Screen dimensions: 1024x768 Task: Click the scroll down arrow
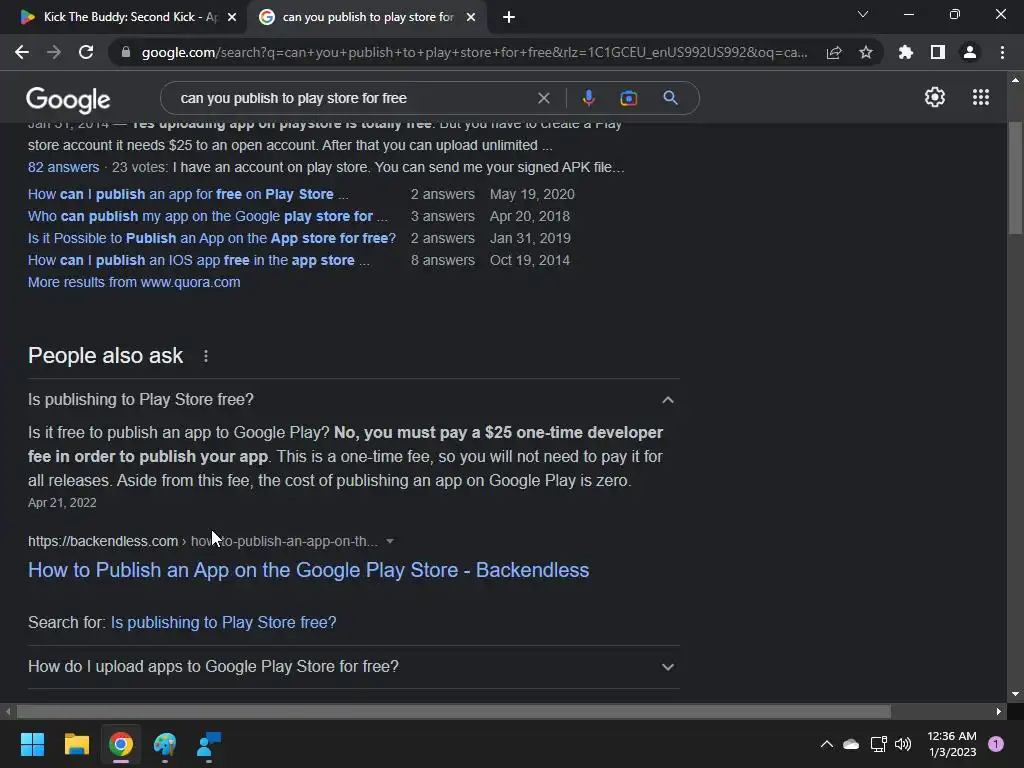(x=1015, y=694)
